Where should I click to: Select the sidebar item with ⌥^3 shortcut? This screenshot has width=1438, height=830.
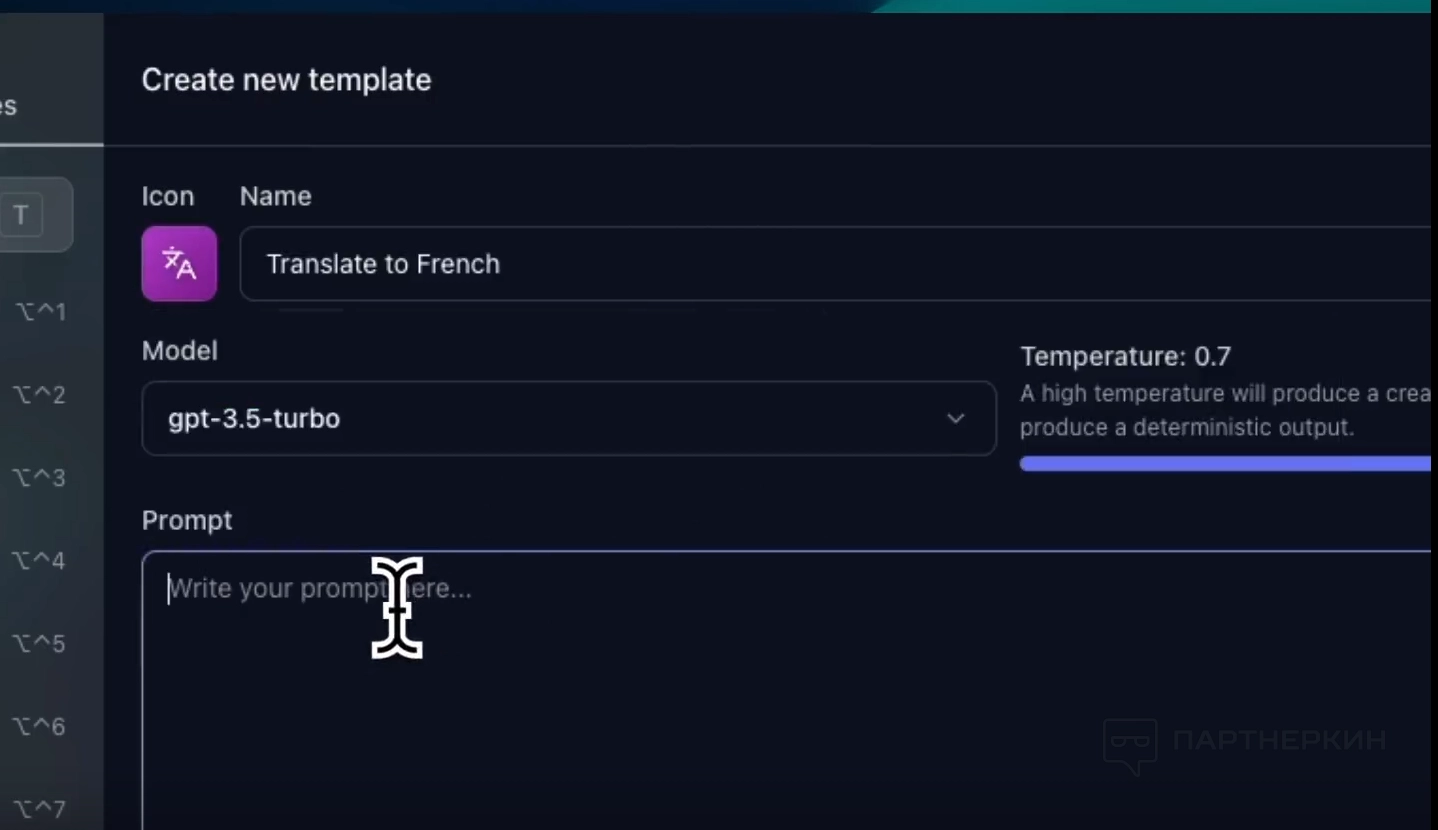pyautogui.click(x=40, y=478)
